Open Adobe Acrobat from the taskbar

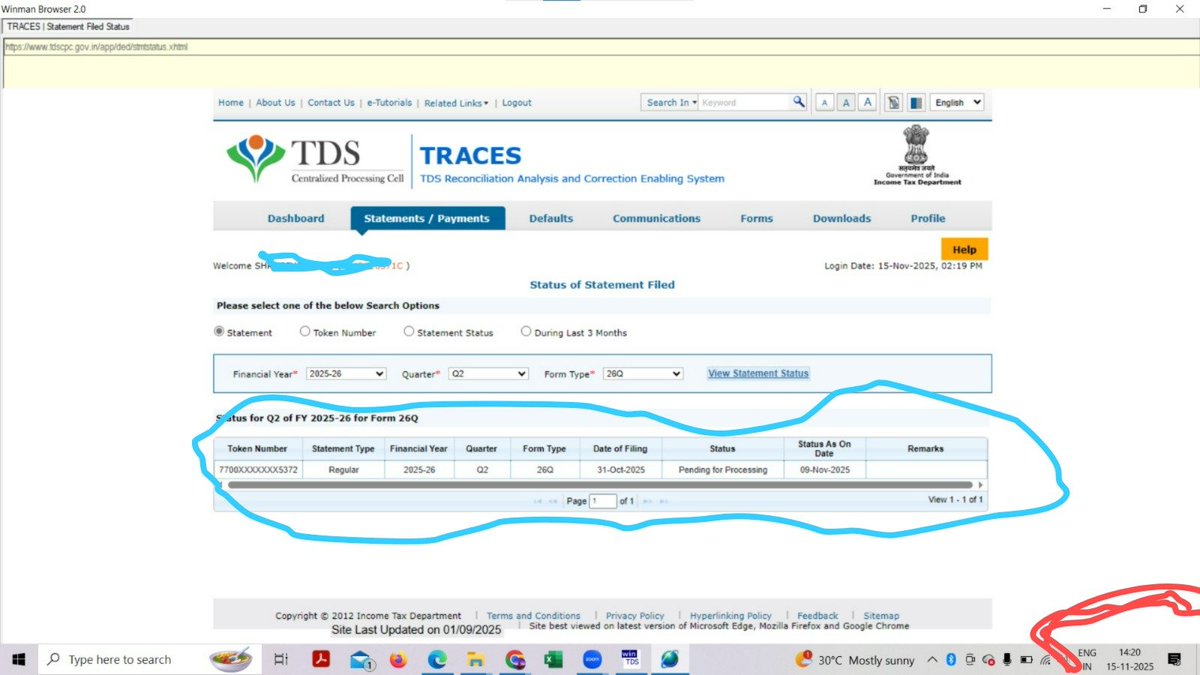[x=323, y=659]
